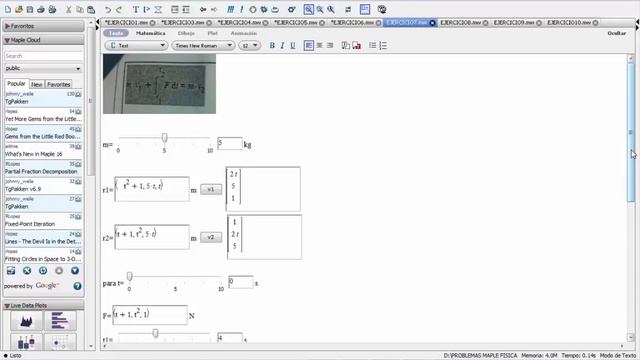The width and height of the screenshot is (640, 360).
Task: Insert a Maple prompt after the cursor
Action: (x=147, y=9)
